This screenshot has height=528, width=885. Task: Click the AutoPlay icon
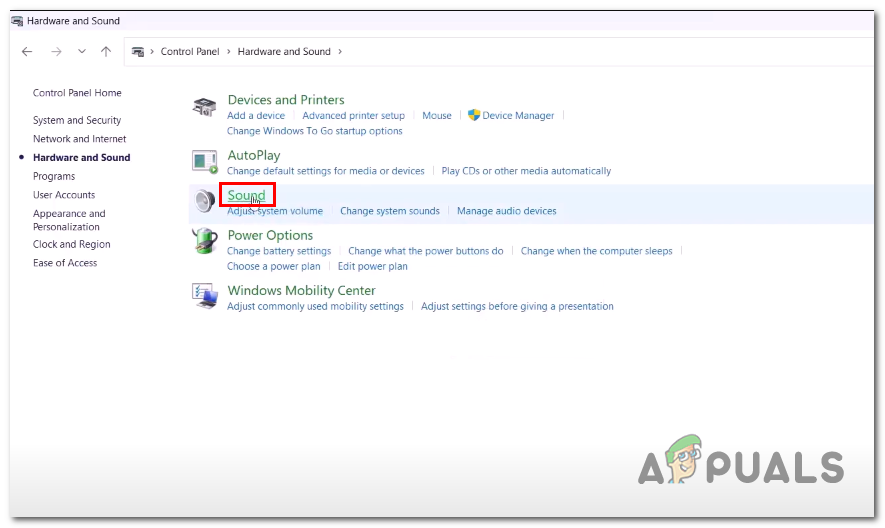click(204, 162)
